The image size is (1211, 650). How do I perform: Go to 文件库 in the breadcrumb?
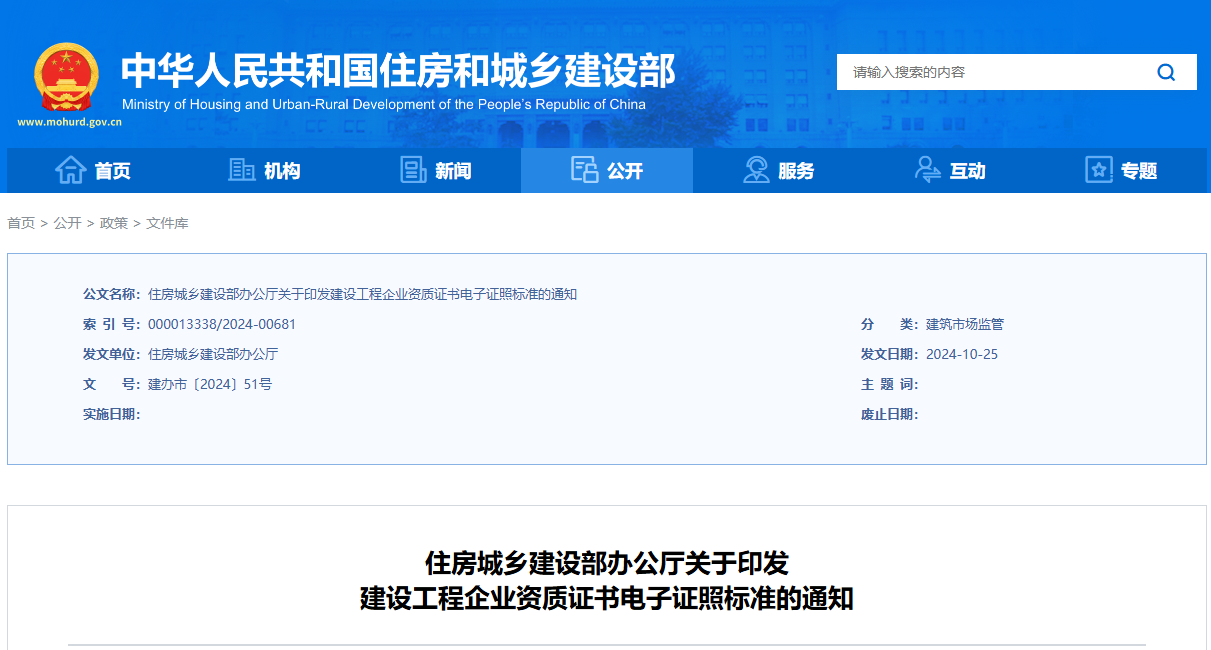[x=167, y=223]
